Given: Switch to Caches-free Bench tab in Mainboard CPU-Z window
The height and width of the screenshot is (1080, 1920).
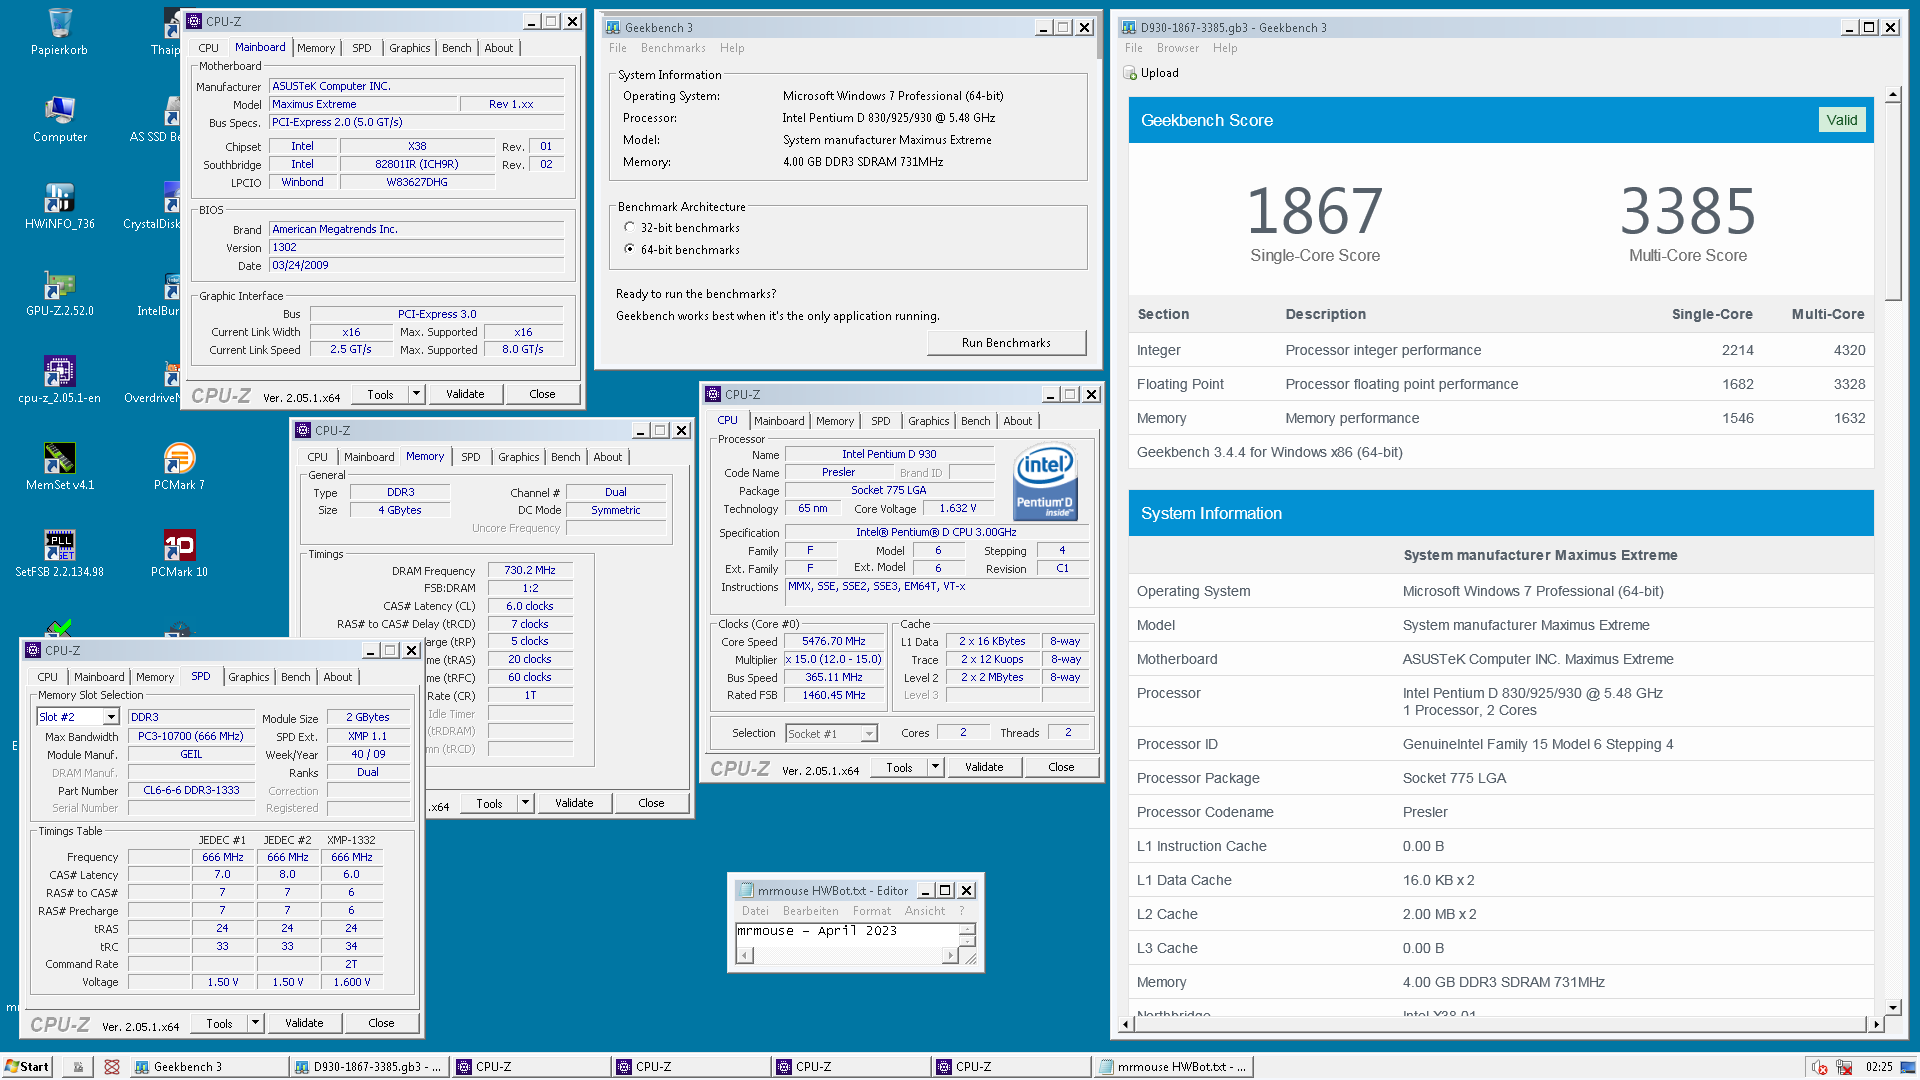Looking at the screenshot, I should (456, 48).
